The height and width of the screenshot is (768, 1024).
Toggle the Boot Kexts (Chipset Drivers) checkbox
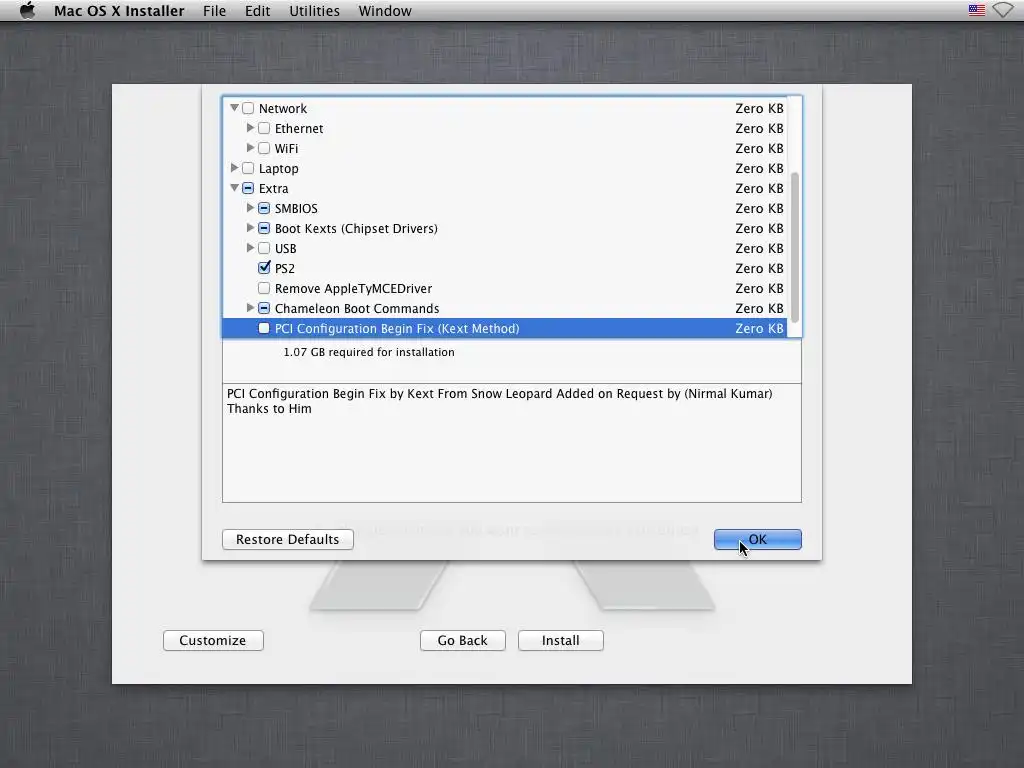(x=264, y=229)
